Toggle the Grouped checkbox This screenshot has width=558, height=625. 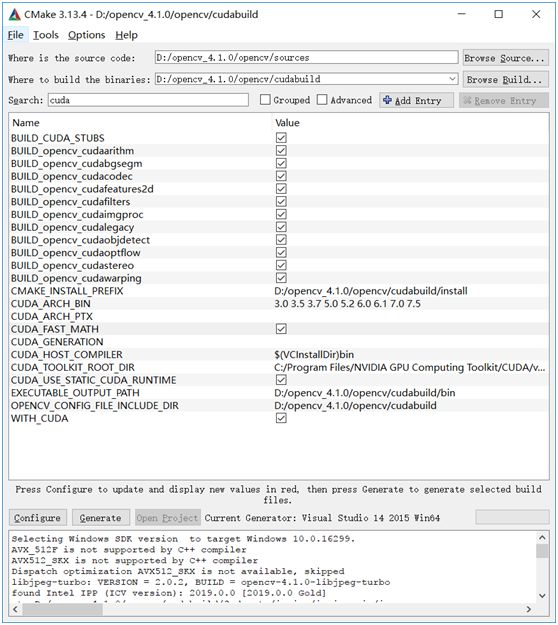tap(265, 100)
